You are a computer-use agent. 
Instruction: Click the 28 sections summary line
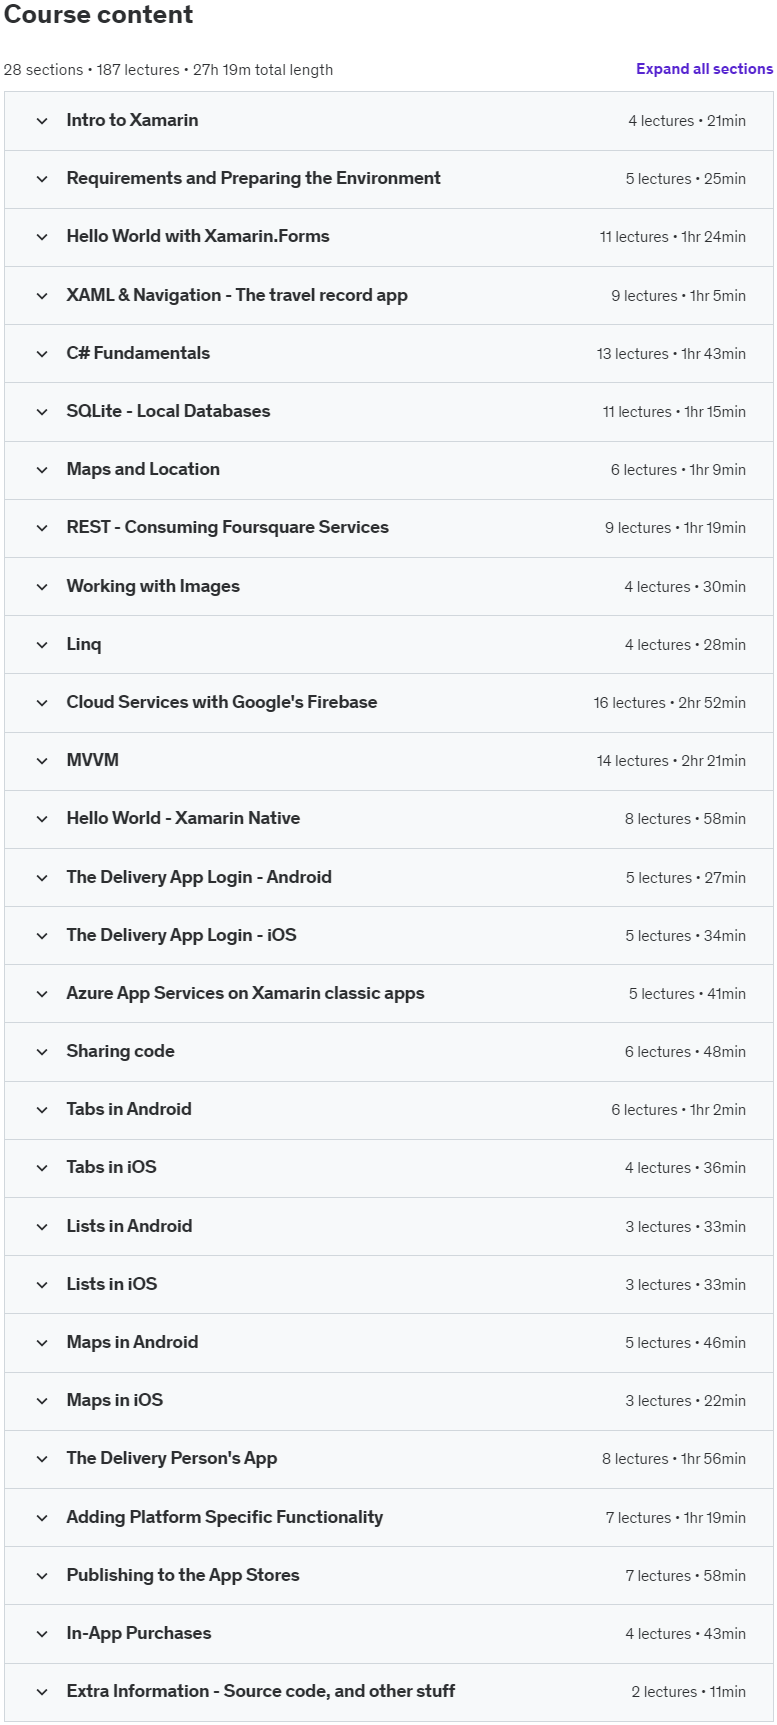168,70
